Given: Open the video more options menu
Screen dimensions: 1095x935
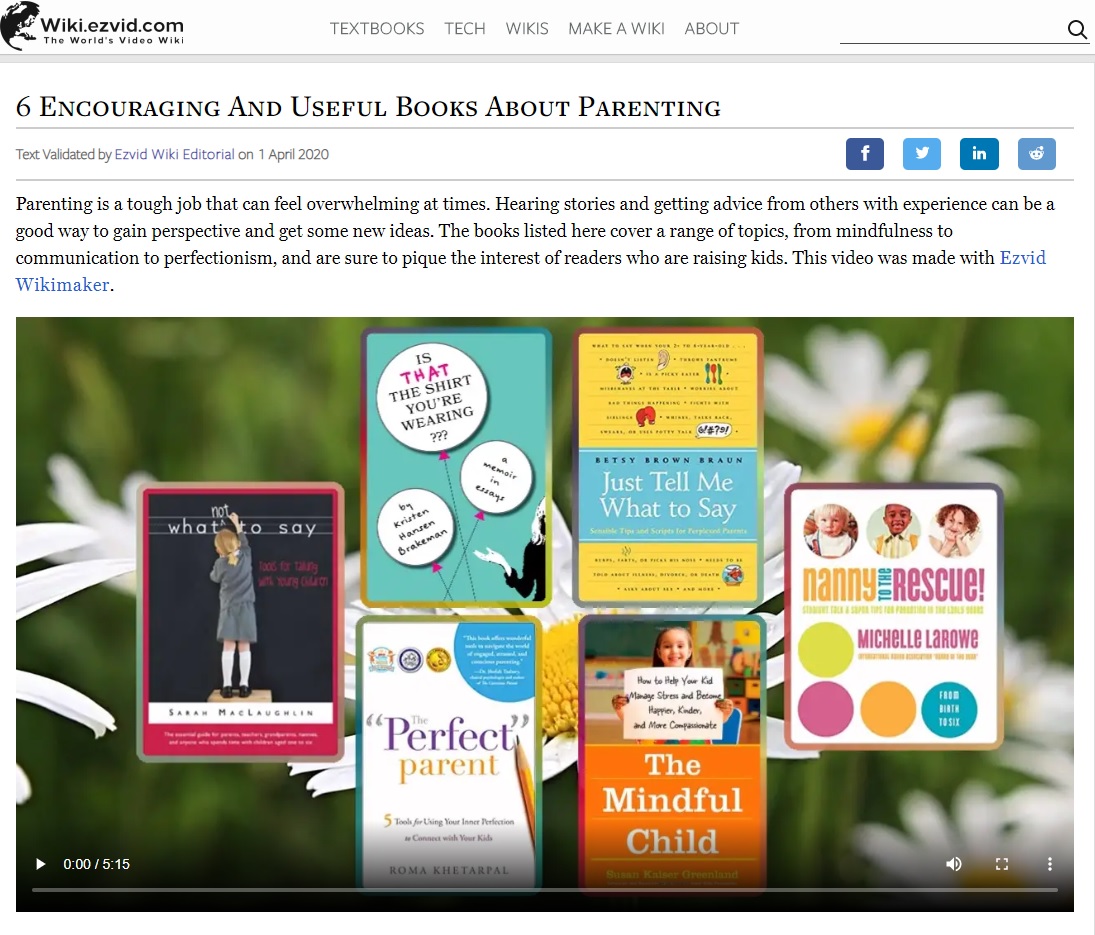Looking at the screenshot, I should [1050, 864].
